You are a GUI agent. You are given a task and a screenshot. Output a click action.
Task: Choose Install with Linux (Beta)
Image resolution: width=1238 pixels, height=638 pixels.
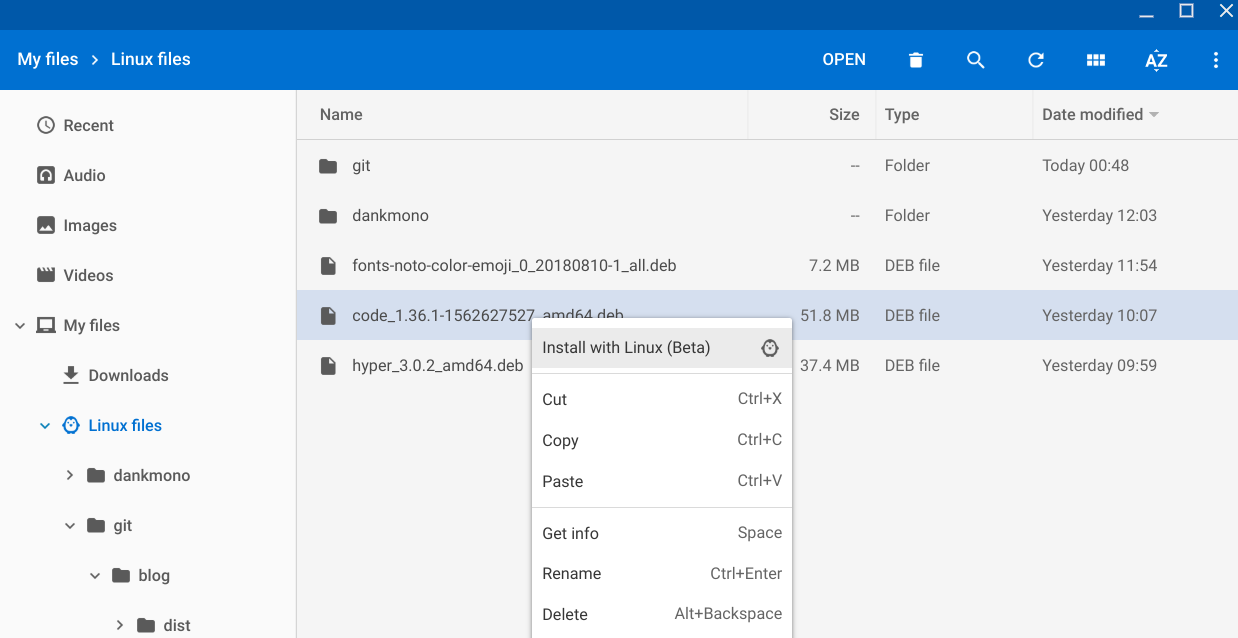(662, 347)
